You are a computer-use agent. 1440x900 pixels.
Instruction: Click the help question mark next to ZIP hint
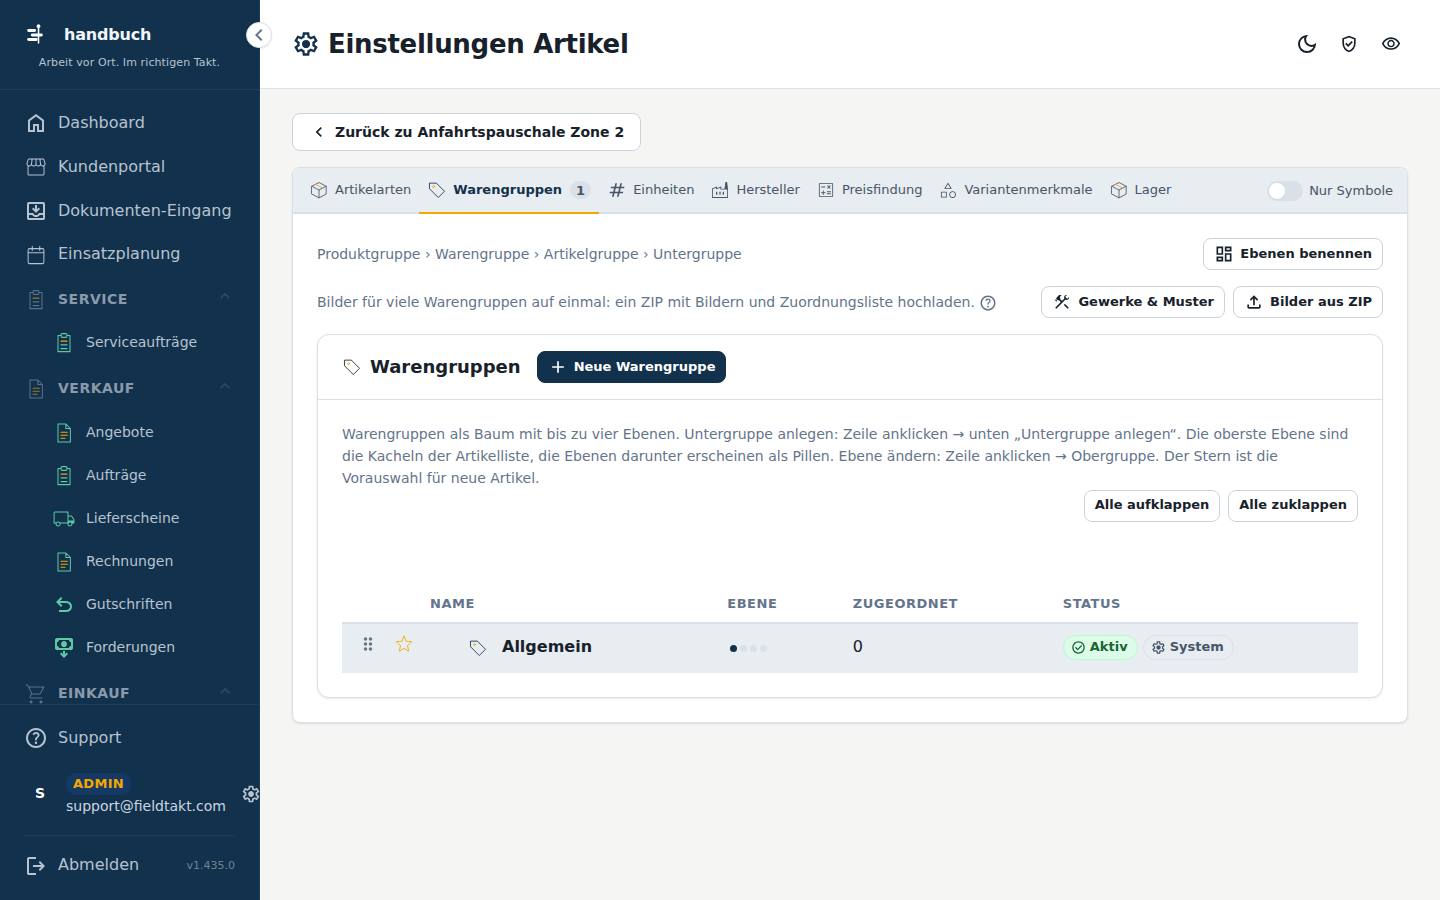point(988,303)
